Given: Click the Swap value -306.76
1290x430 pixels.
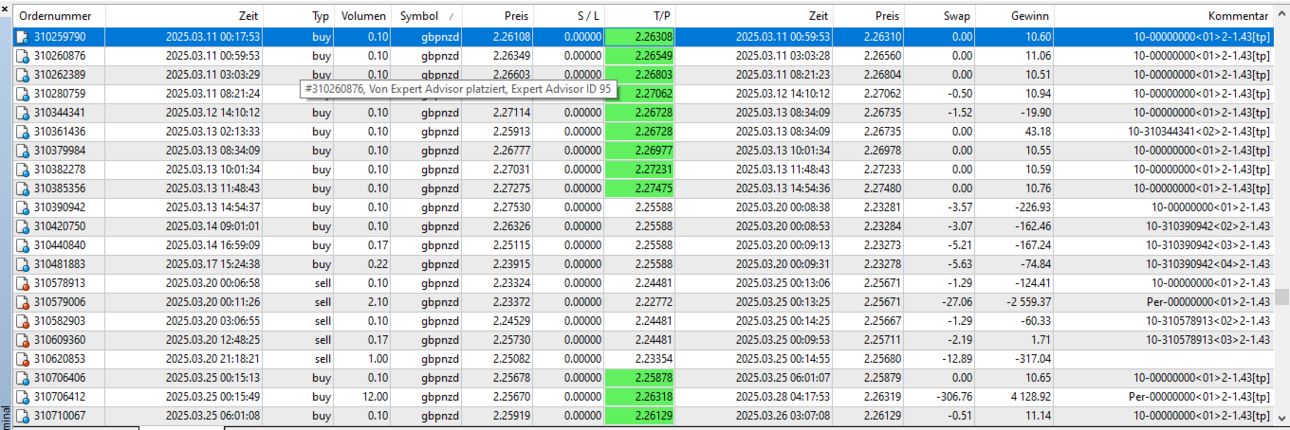Looking at the screenshot, I should [x=954, y=398].
